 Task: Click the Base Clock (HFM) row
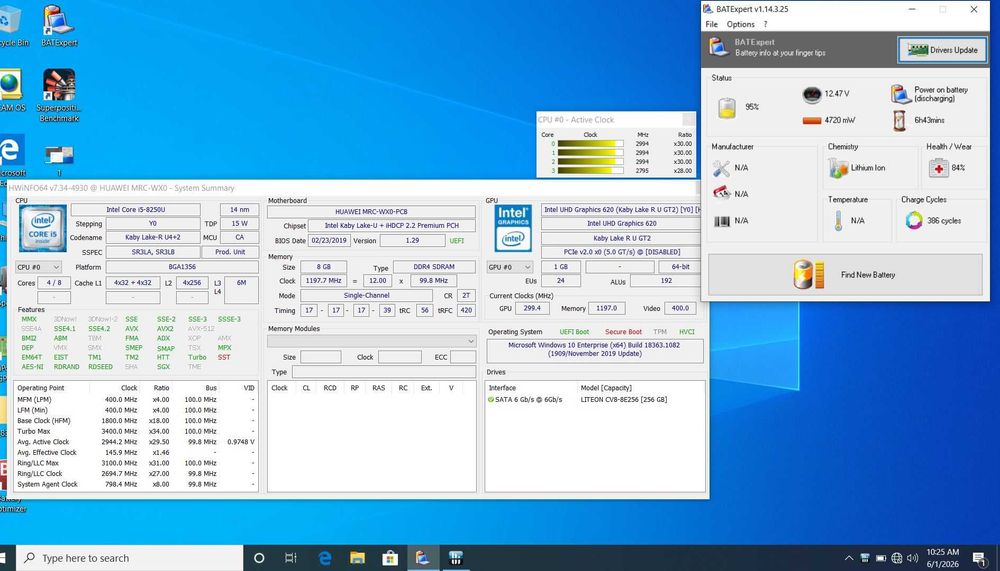coord(136,420)
